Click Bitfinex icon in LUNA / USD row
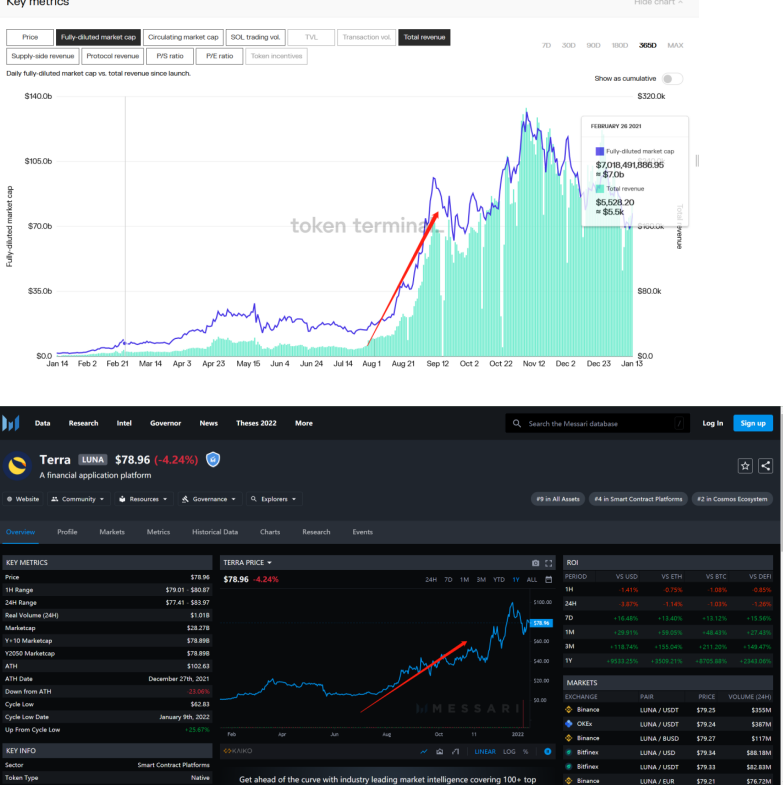The image size is (783, 785). tap(569, 752)
